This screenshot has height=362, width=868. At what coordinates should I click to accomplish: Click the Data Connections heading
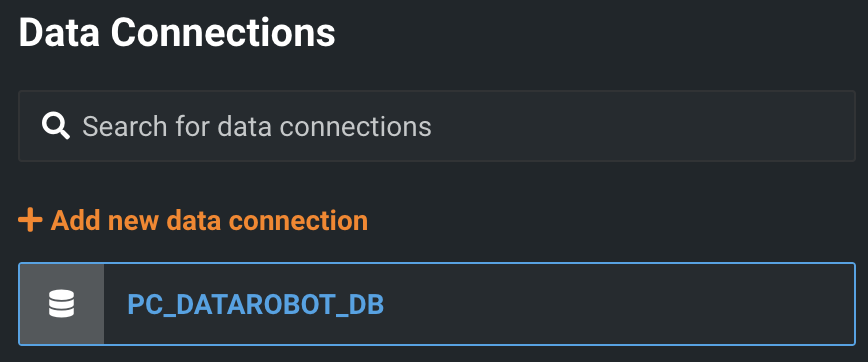177,33
